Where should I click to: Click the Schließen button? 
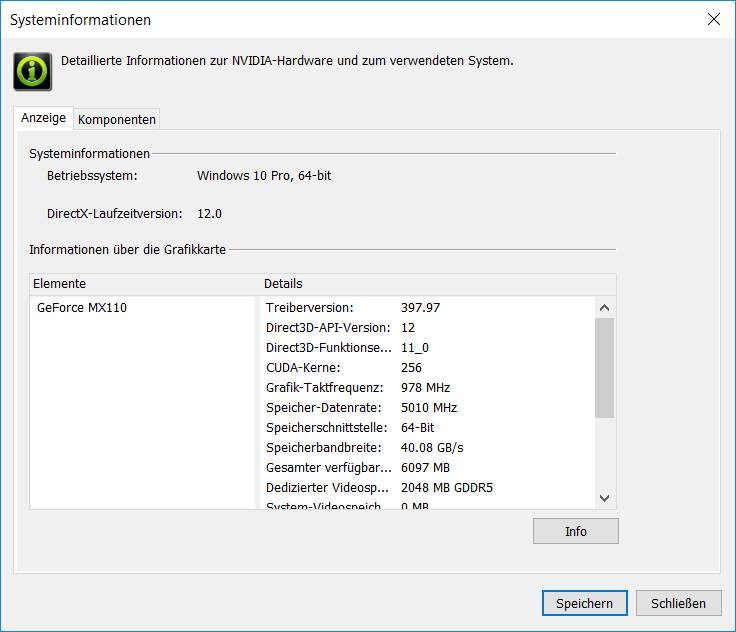[678, 603]
